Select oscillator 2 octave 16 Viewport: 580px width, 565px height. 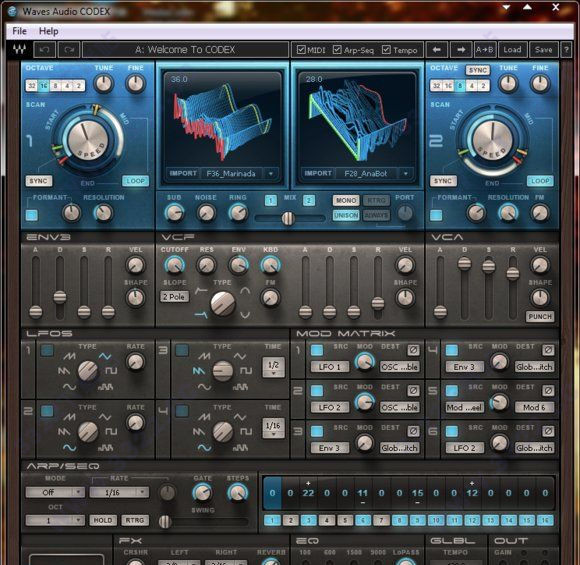pos(448,86)
